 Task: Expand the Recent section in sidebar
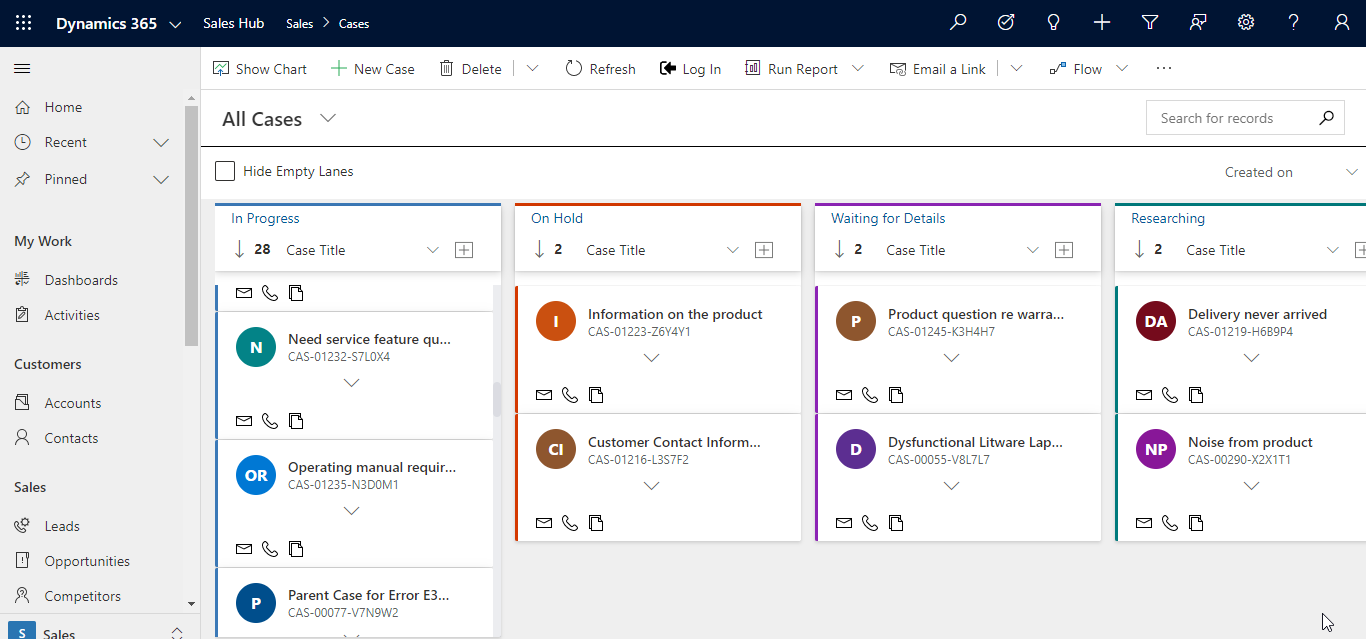pos(161,143)
